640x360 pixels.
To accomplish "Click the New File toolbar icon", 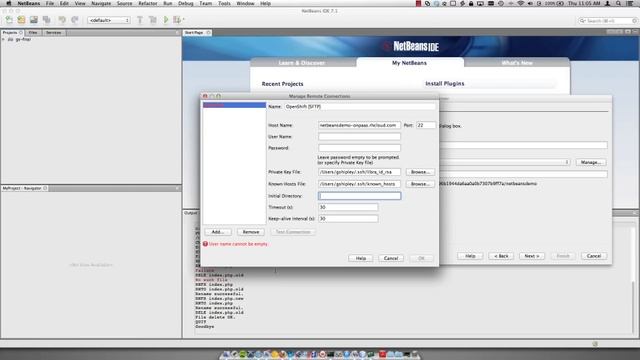I will coord(9,20).
